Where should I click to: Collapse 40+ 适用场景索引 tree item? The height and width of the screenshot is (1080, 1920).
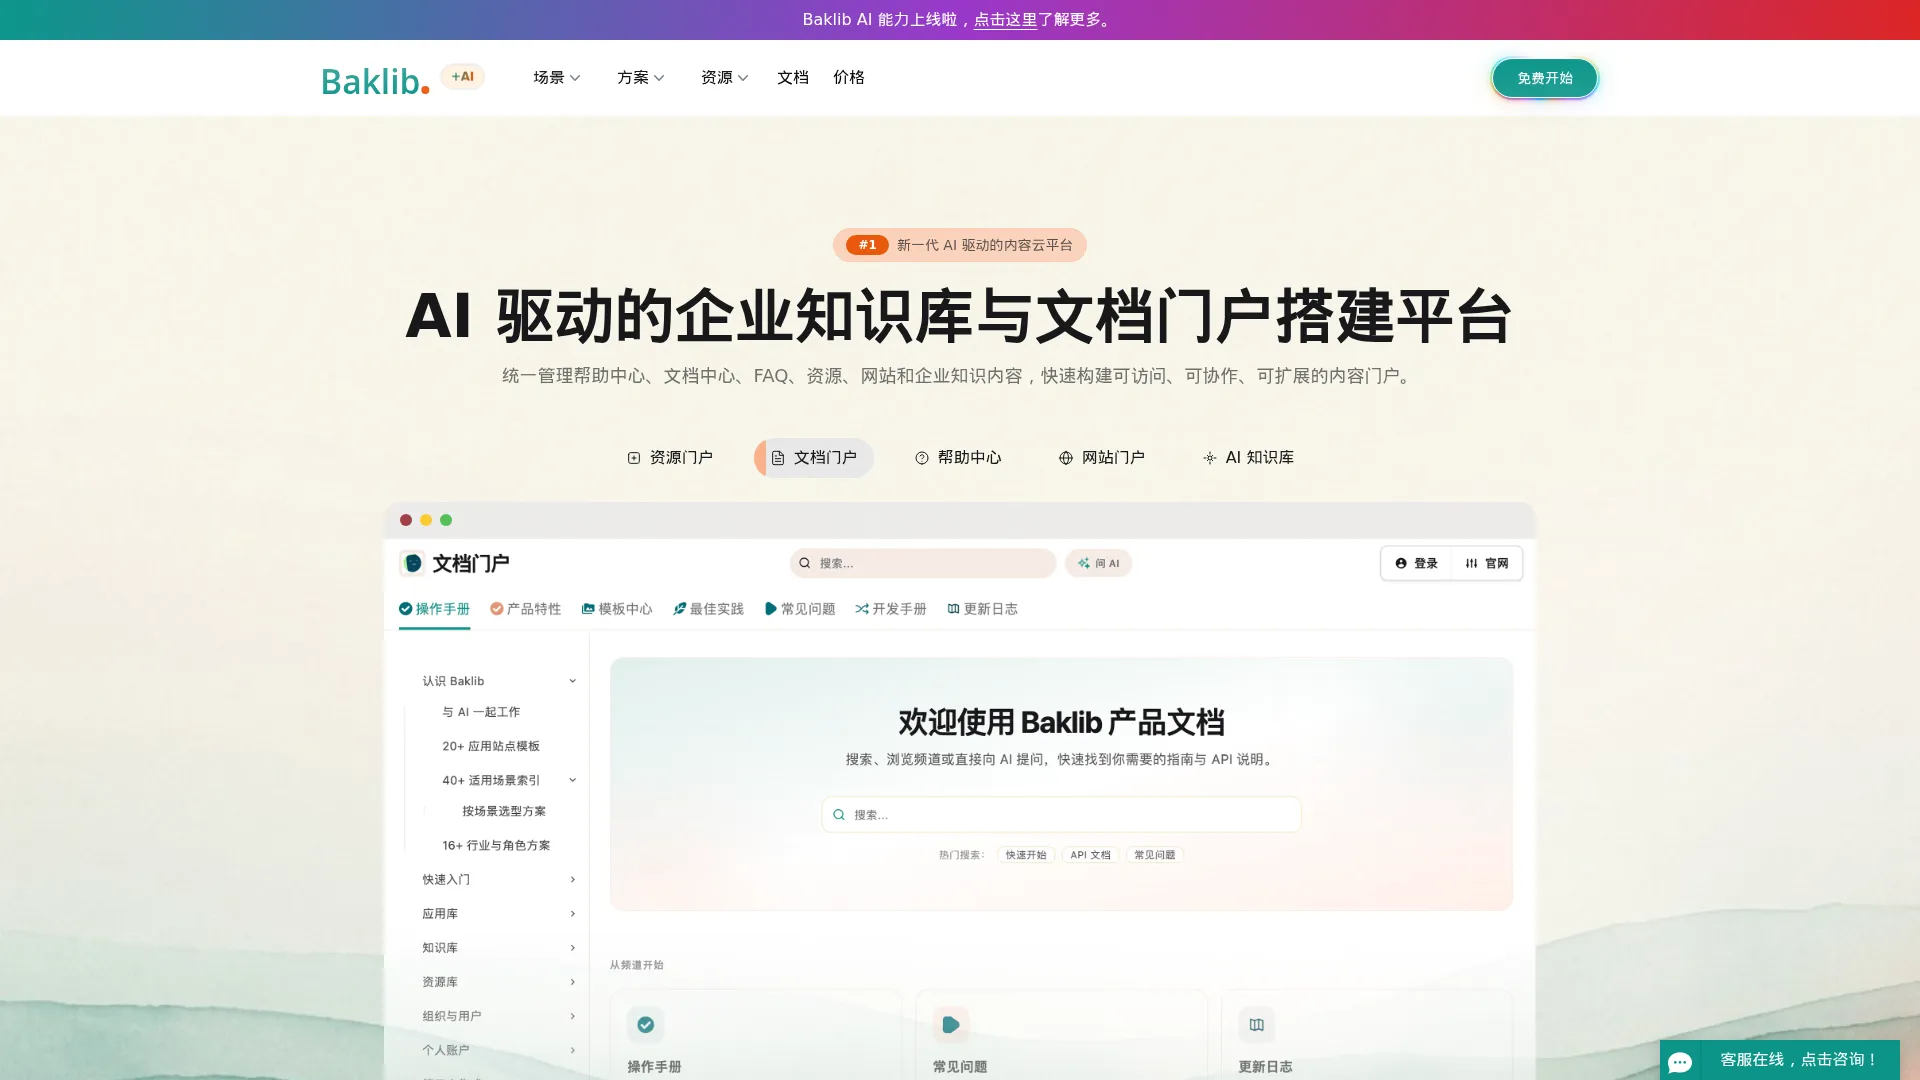point(573,780)
